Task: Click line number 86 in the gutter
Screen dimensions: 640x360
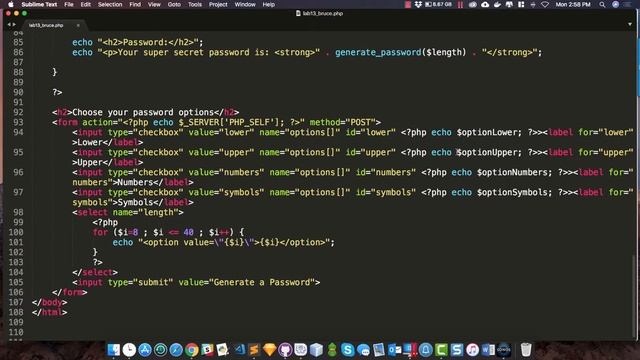Action: pos(18,52)
